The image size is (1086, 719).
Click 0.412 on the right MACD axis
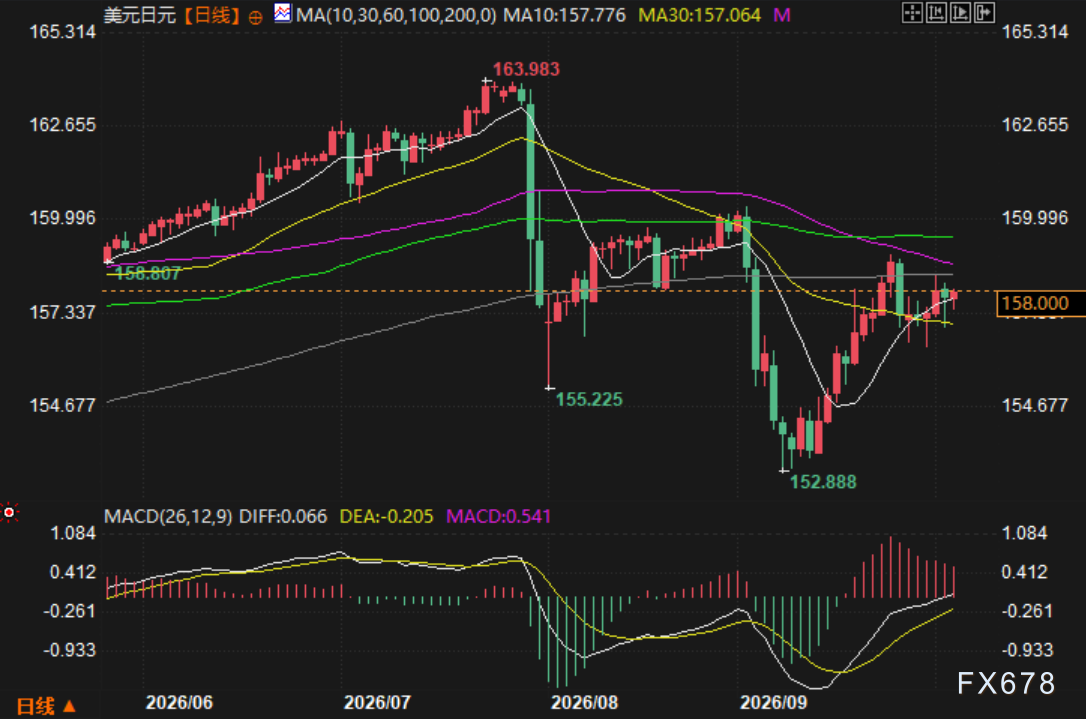(1025, 573)
